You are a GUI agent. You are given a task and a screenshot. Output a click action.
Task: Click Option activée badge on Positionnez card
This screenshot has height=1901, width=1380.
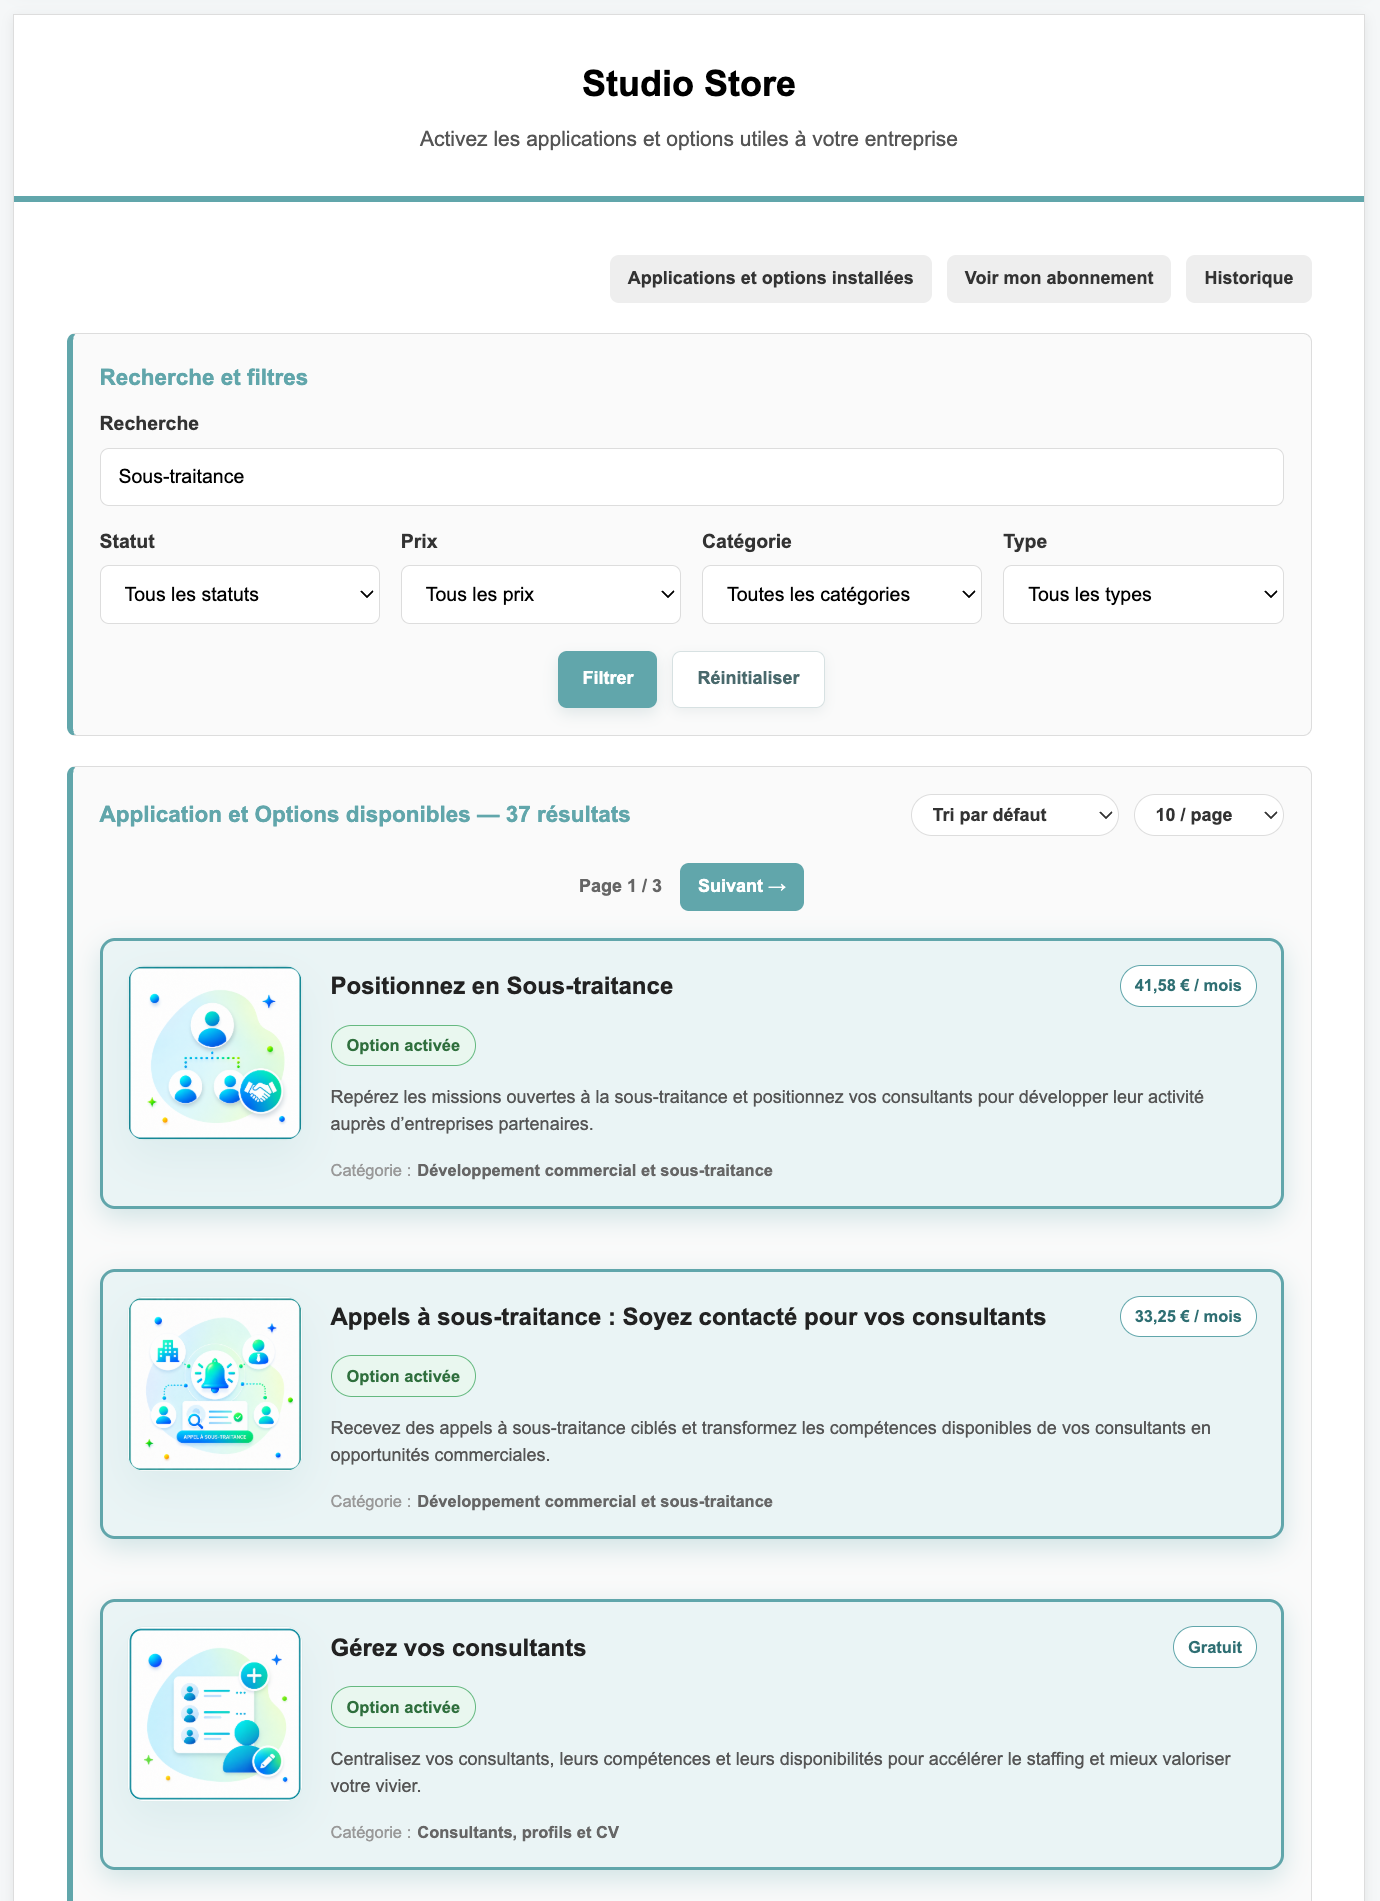point(403,1046)
